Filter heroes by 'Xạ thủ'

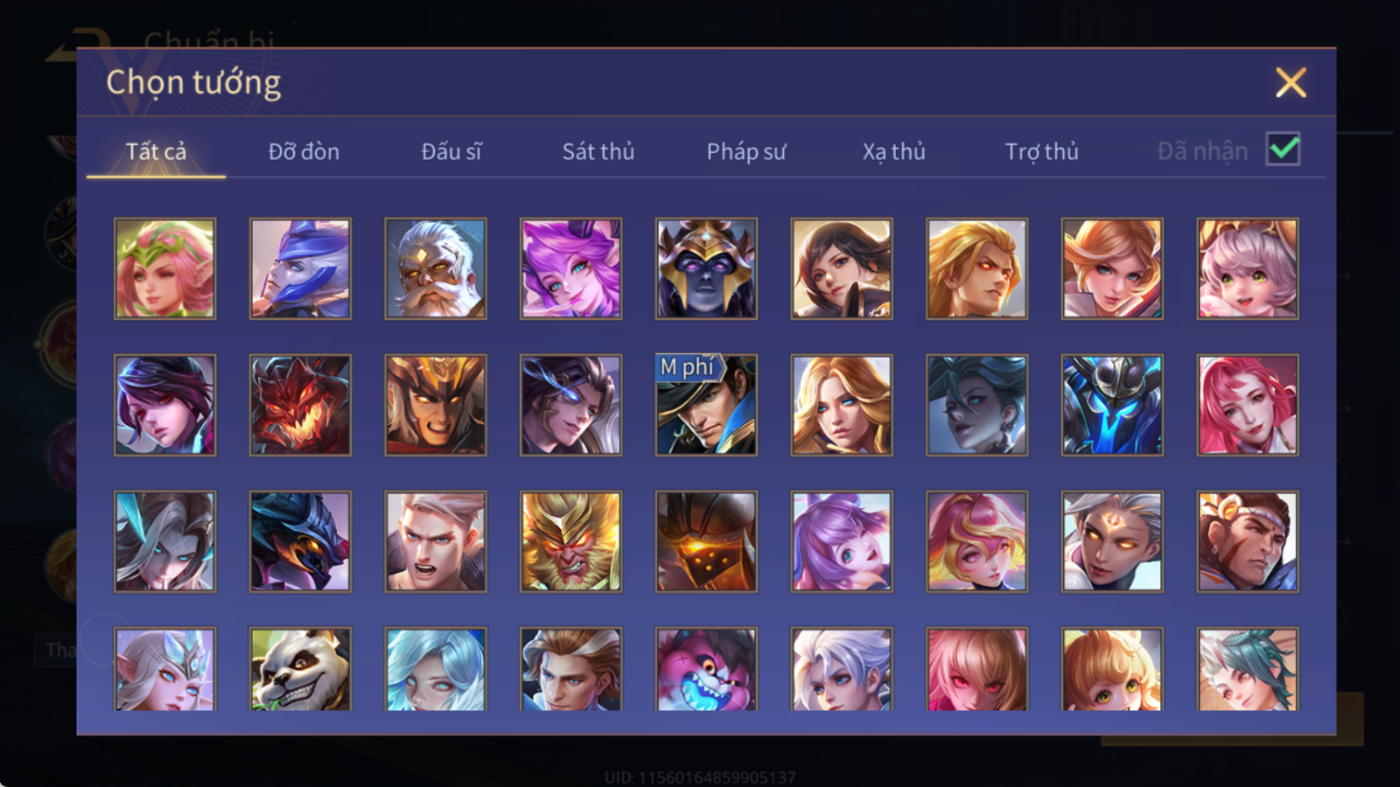pos(894,152)
